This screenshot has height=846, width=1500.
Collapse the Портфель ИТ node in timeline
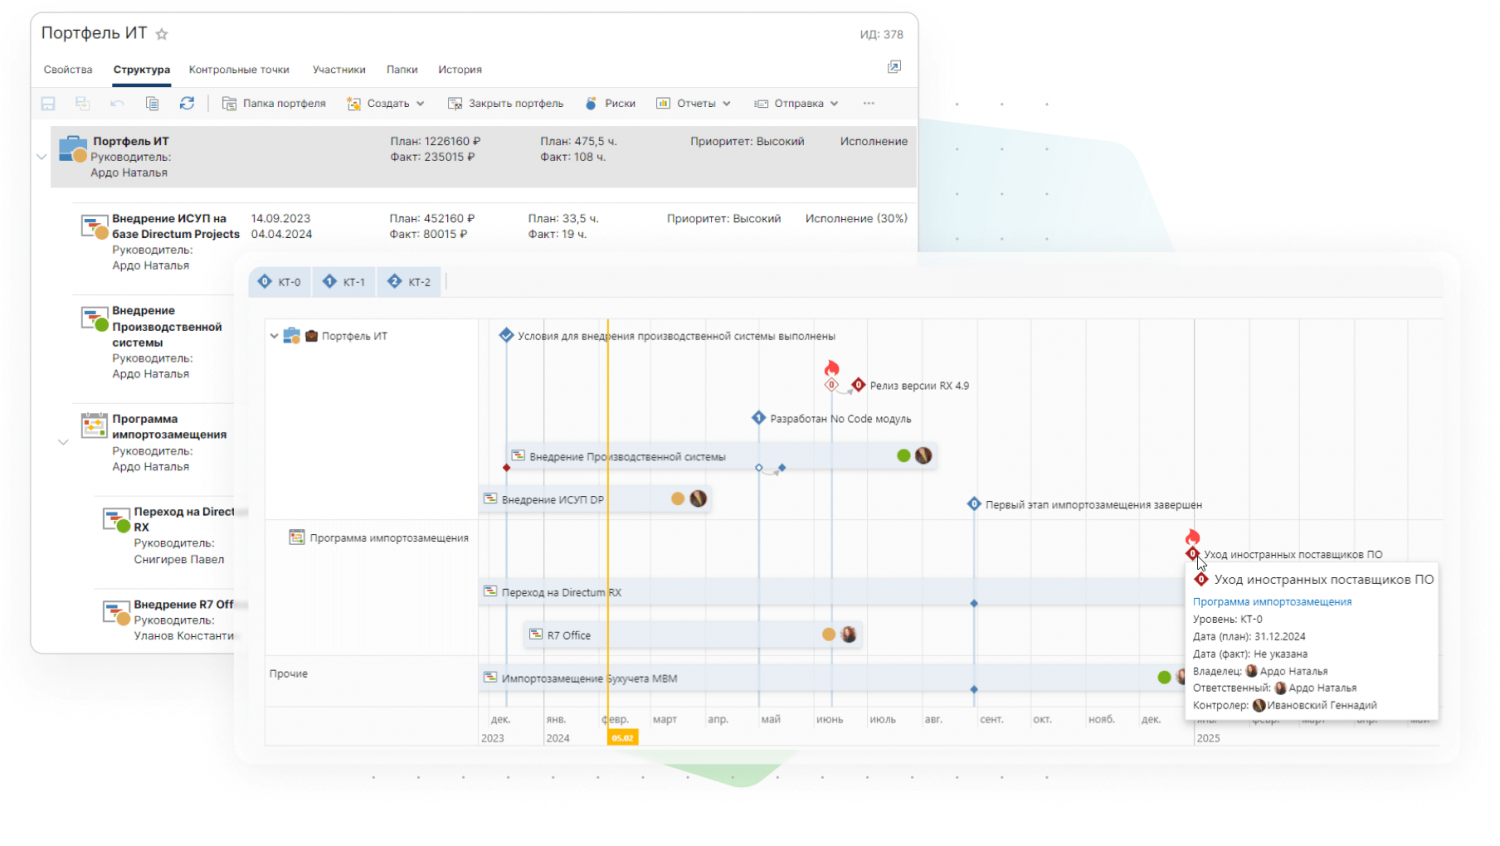tap(274, 336)
